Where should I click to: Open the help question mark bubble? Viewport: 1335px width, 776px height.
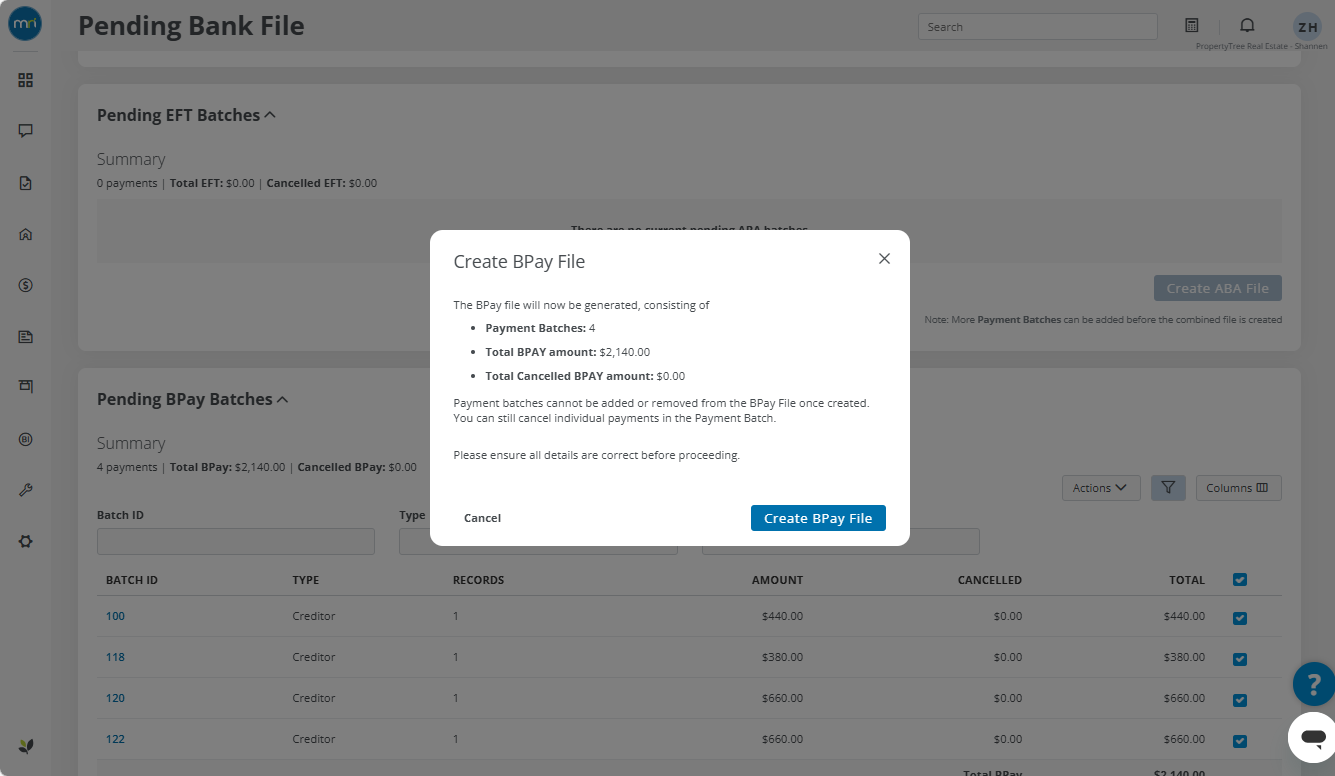pyautogui.click(x=1313, y=685)
